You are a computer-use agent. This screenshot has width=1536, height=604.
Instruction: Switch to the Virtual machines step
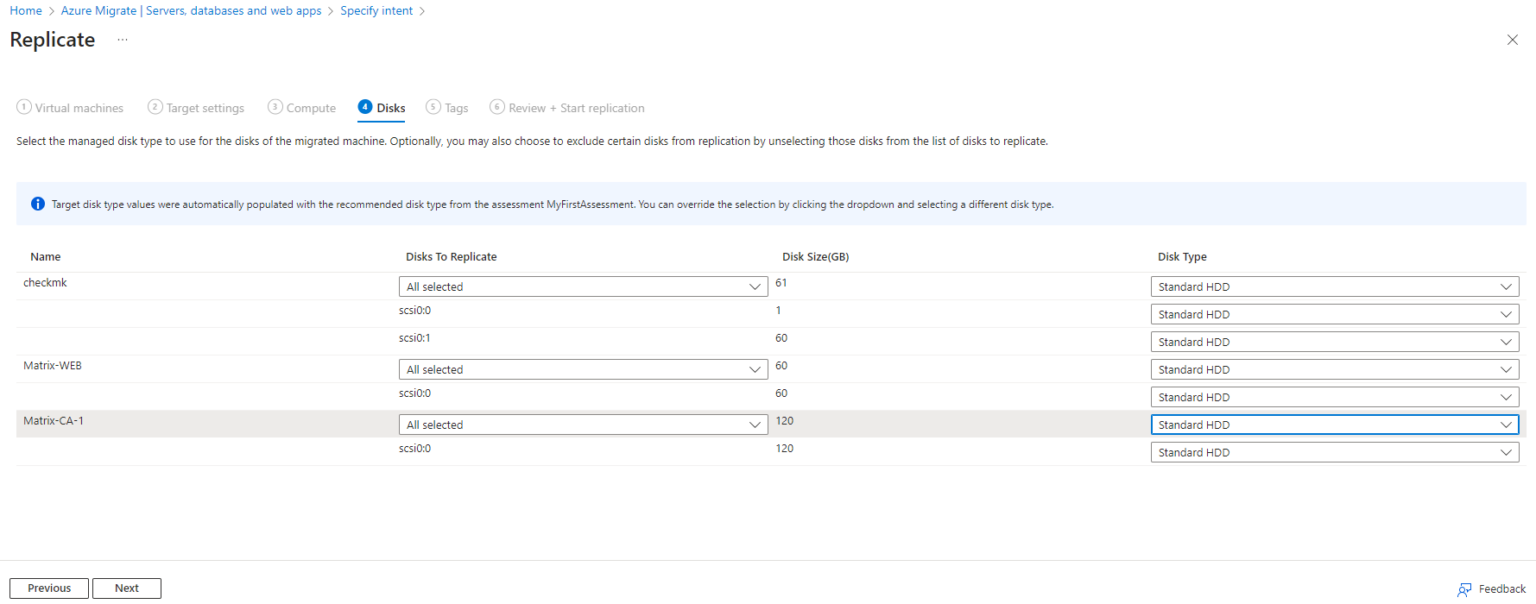(x=70, y=107)
